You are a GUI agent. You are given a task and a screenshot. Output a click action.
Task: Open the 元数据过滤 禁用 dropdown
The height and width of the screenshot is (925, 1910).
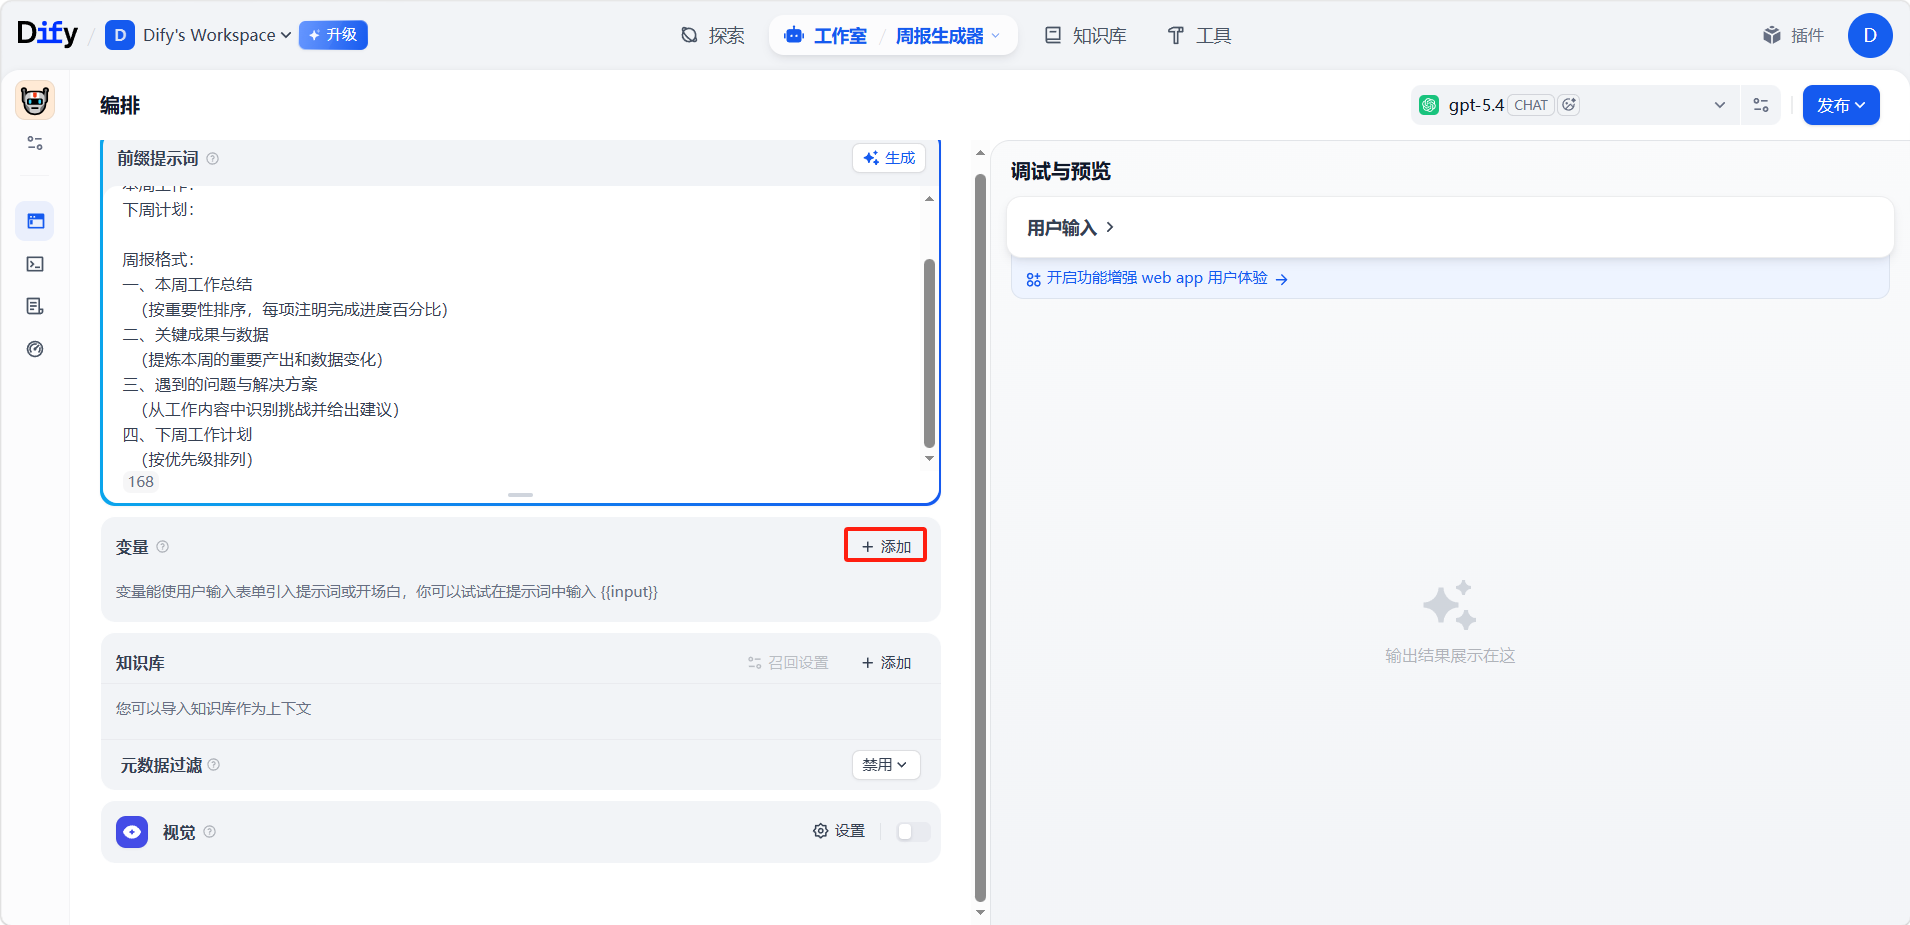[885, 765]
